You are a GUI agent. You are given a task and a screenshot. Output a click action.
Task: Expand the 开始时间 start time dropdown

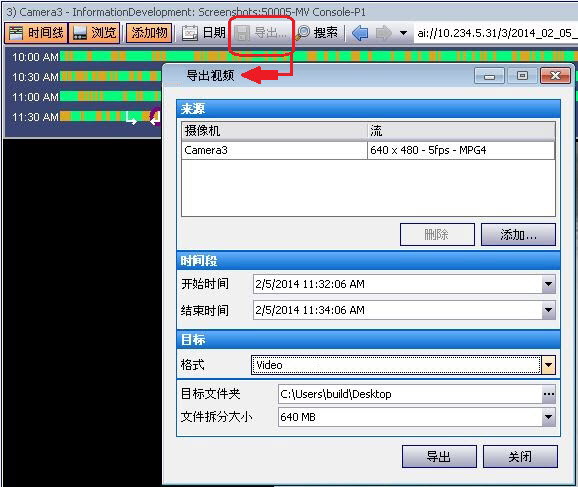pyautogui.click(x=549, y=284)
